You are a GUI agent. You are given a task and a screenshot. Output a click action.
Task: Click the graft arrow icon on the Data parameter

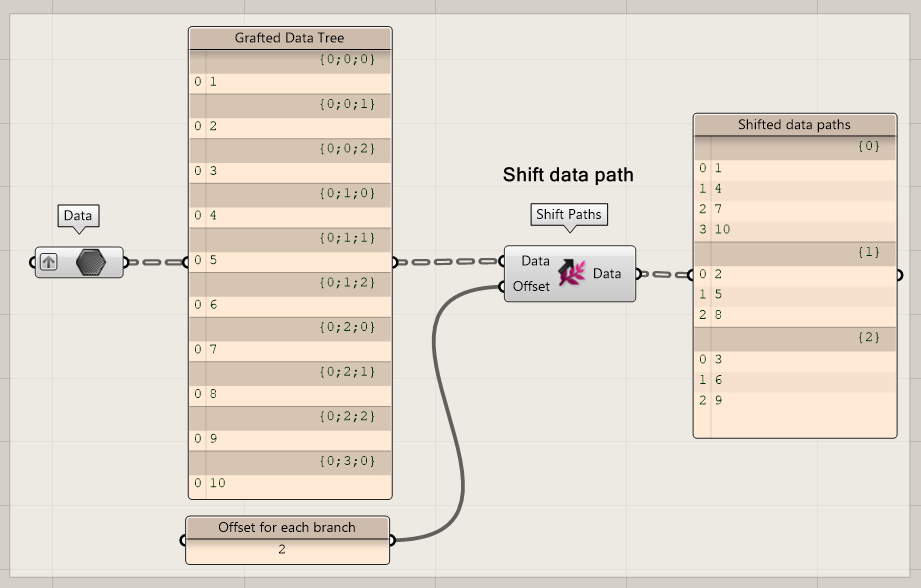[x=48, y=263]
